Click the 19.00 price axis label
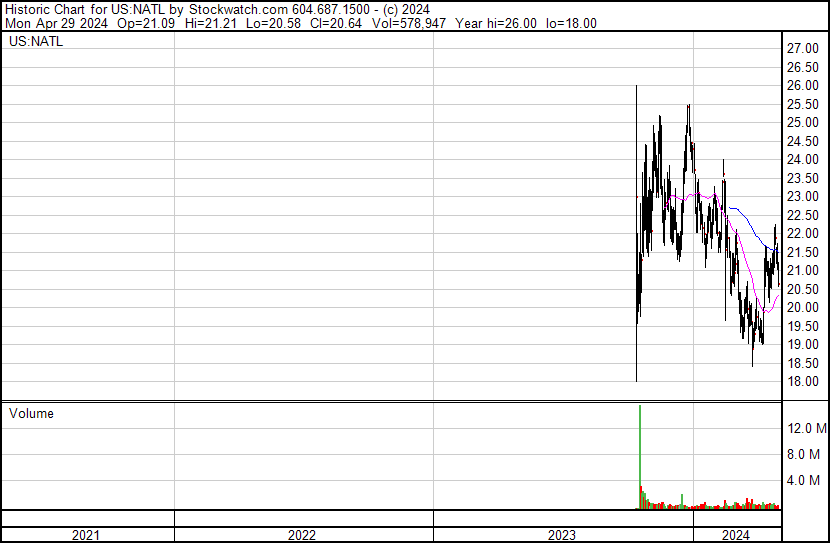 pyautogui.click(x=802, y=345)
